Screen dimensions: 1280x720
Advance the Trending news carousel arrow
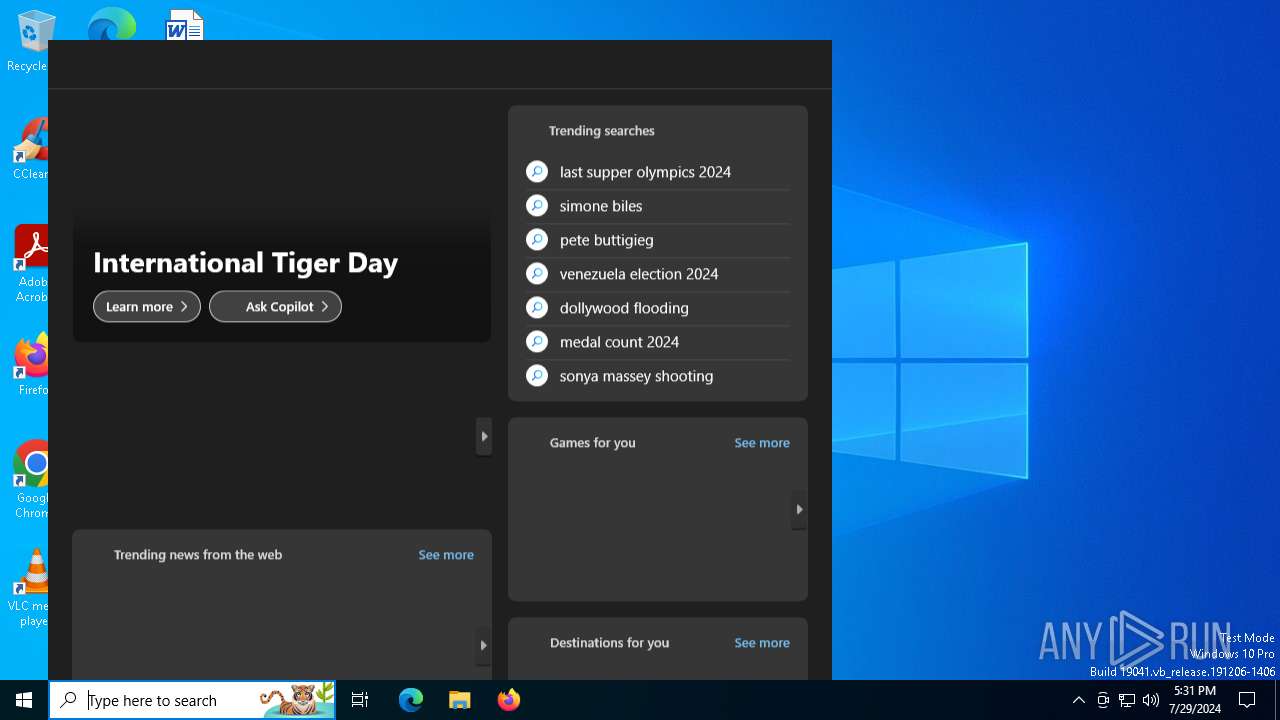click(x=484, y=646)
